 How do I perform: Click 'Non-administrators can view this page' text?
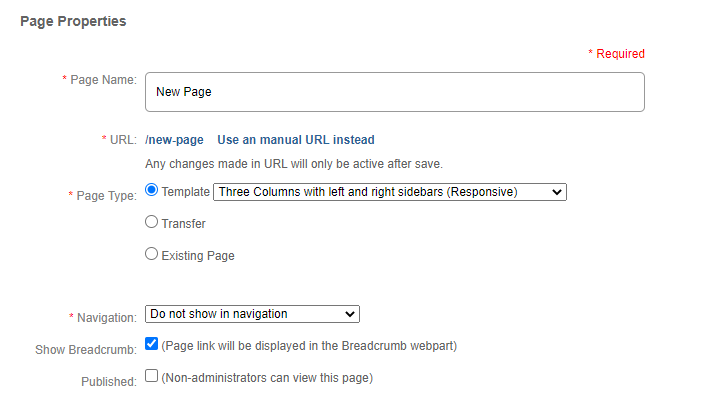point(267,378)
